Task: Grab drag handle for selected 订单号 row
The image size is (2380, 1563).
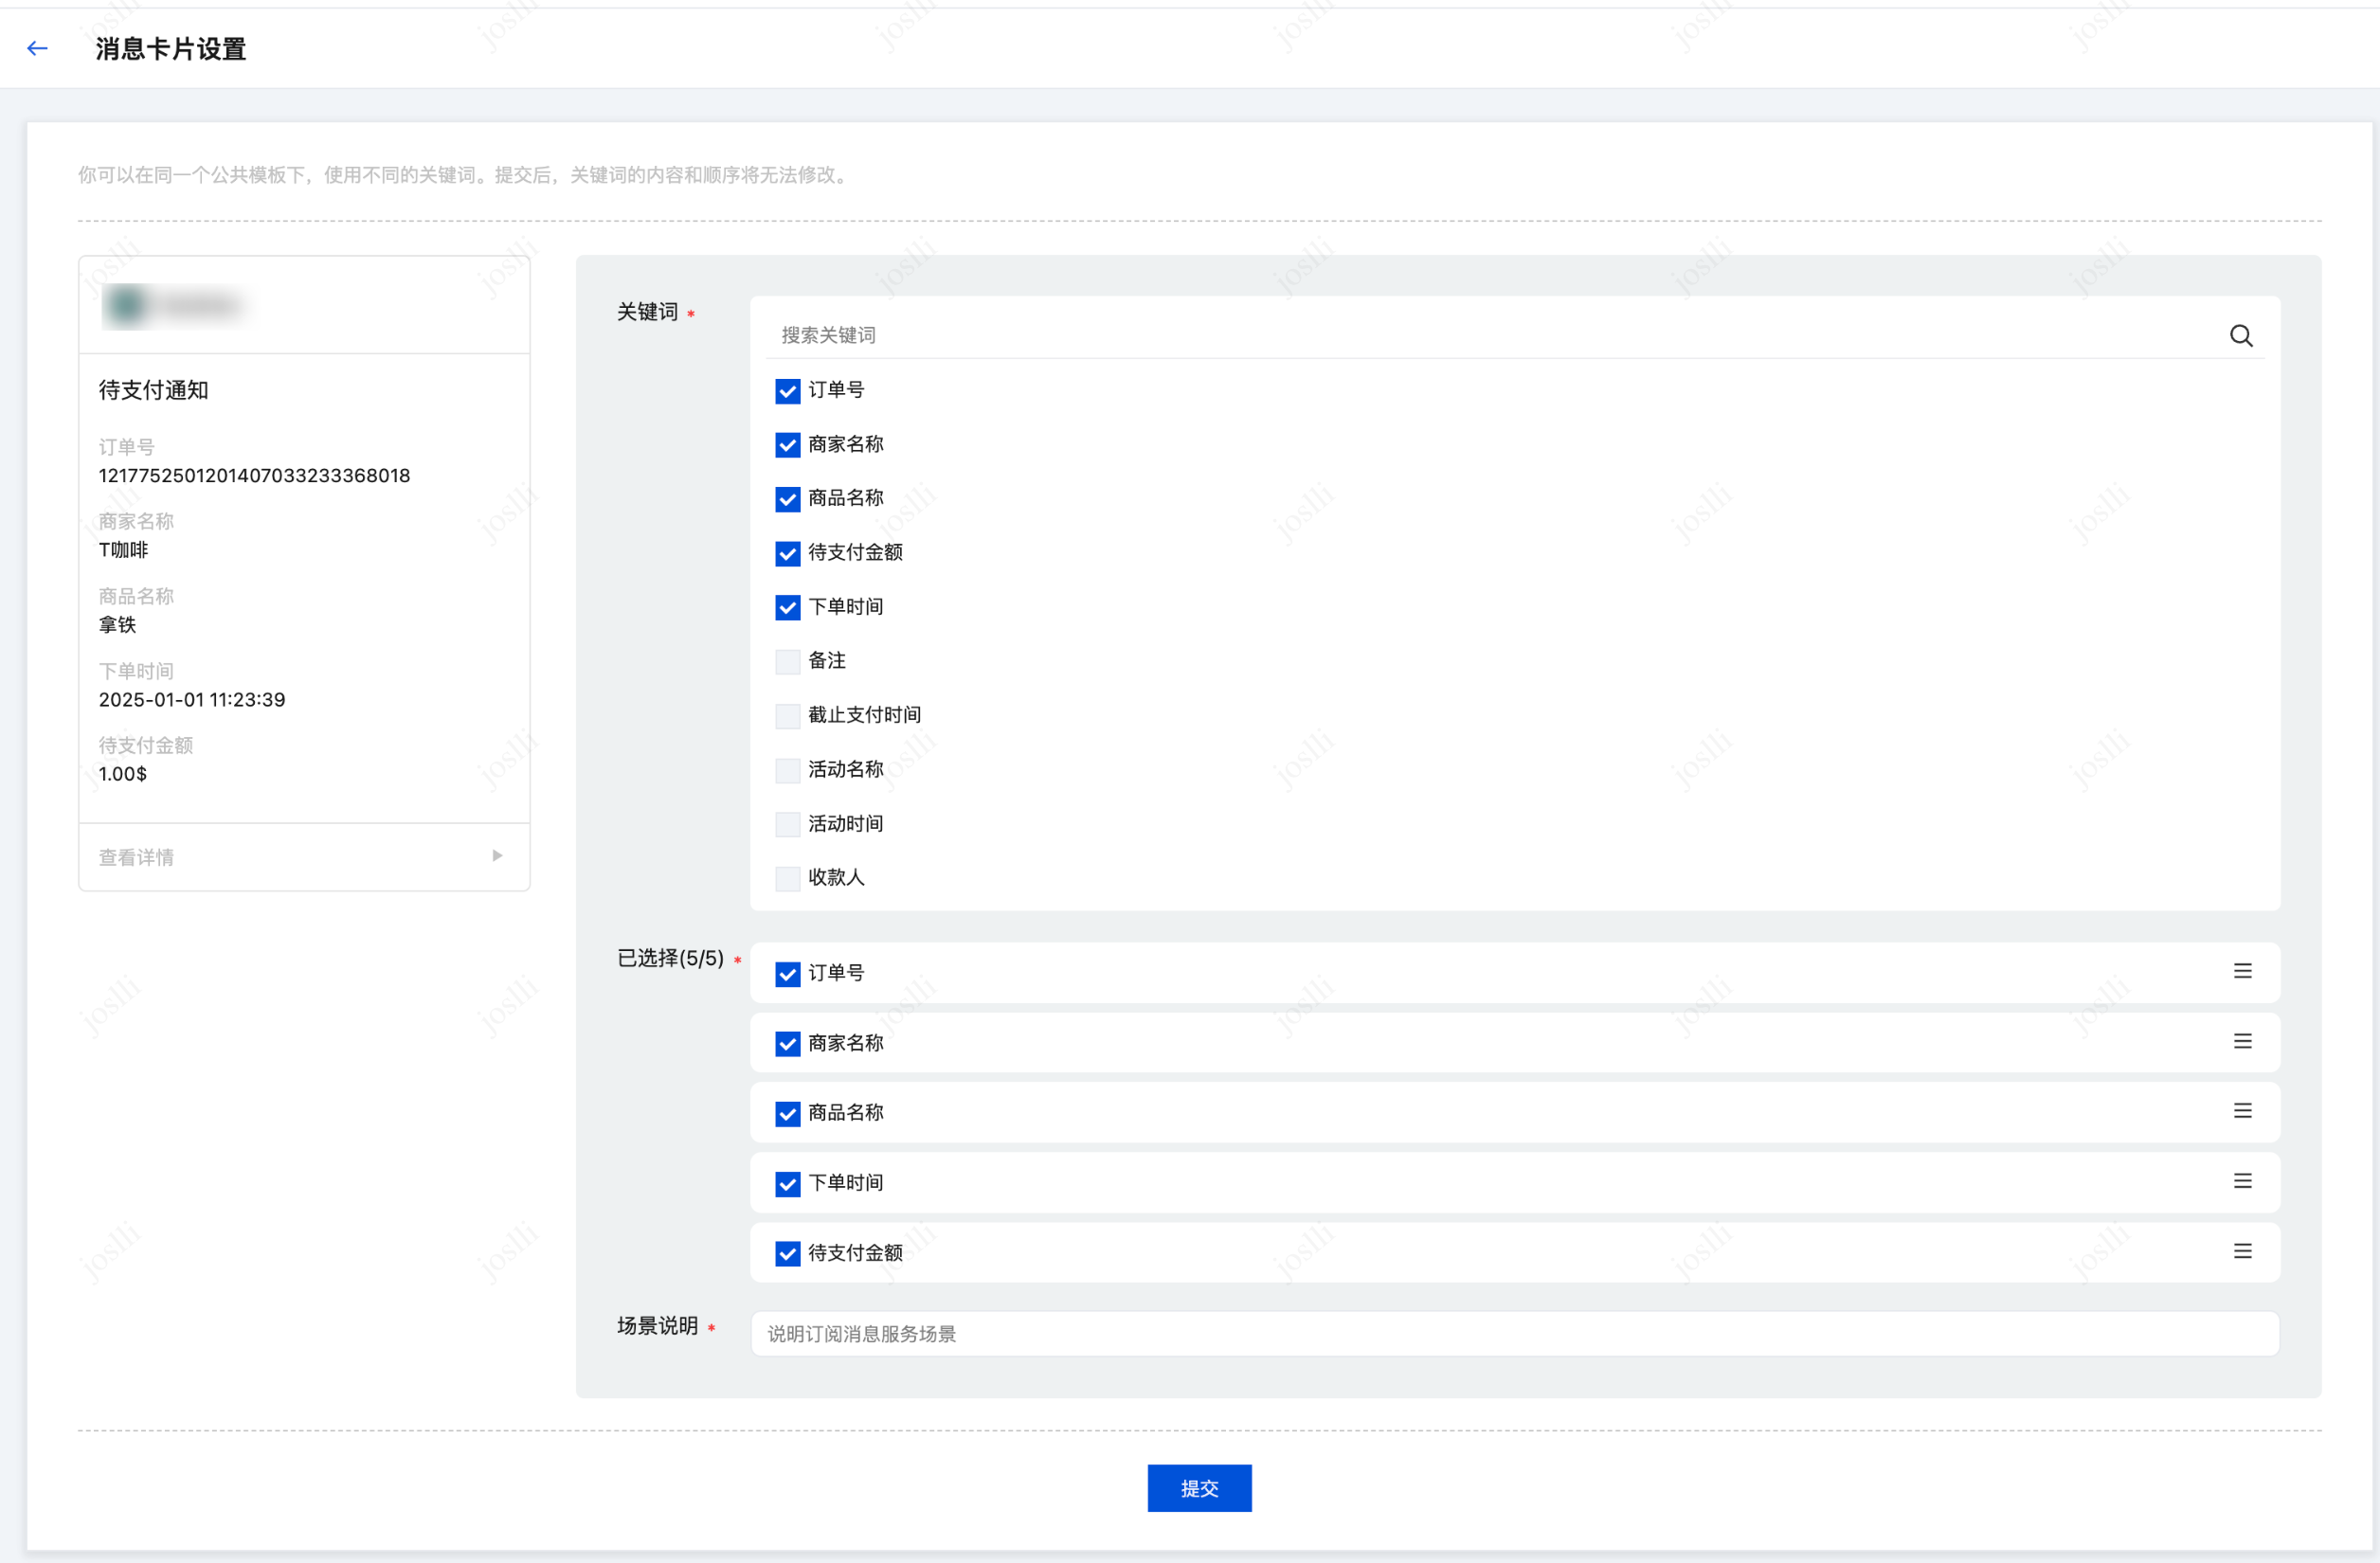Action: click(x=2242, y=971)
